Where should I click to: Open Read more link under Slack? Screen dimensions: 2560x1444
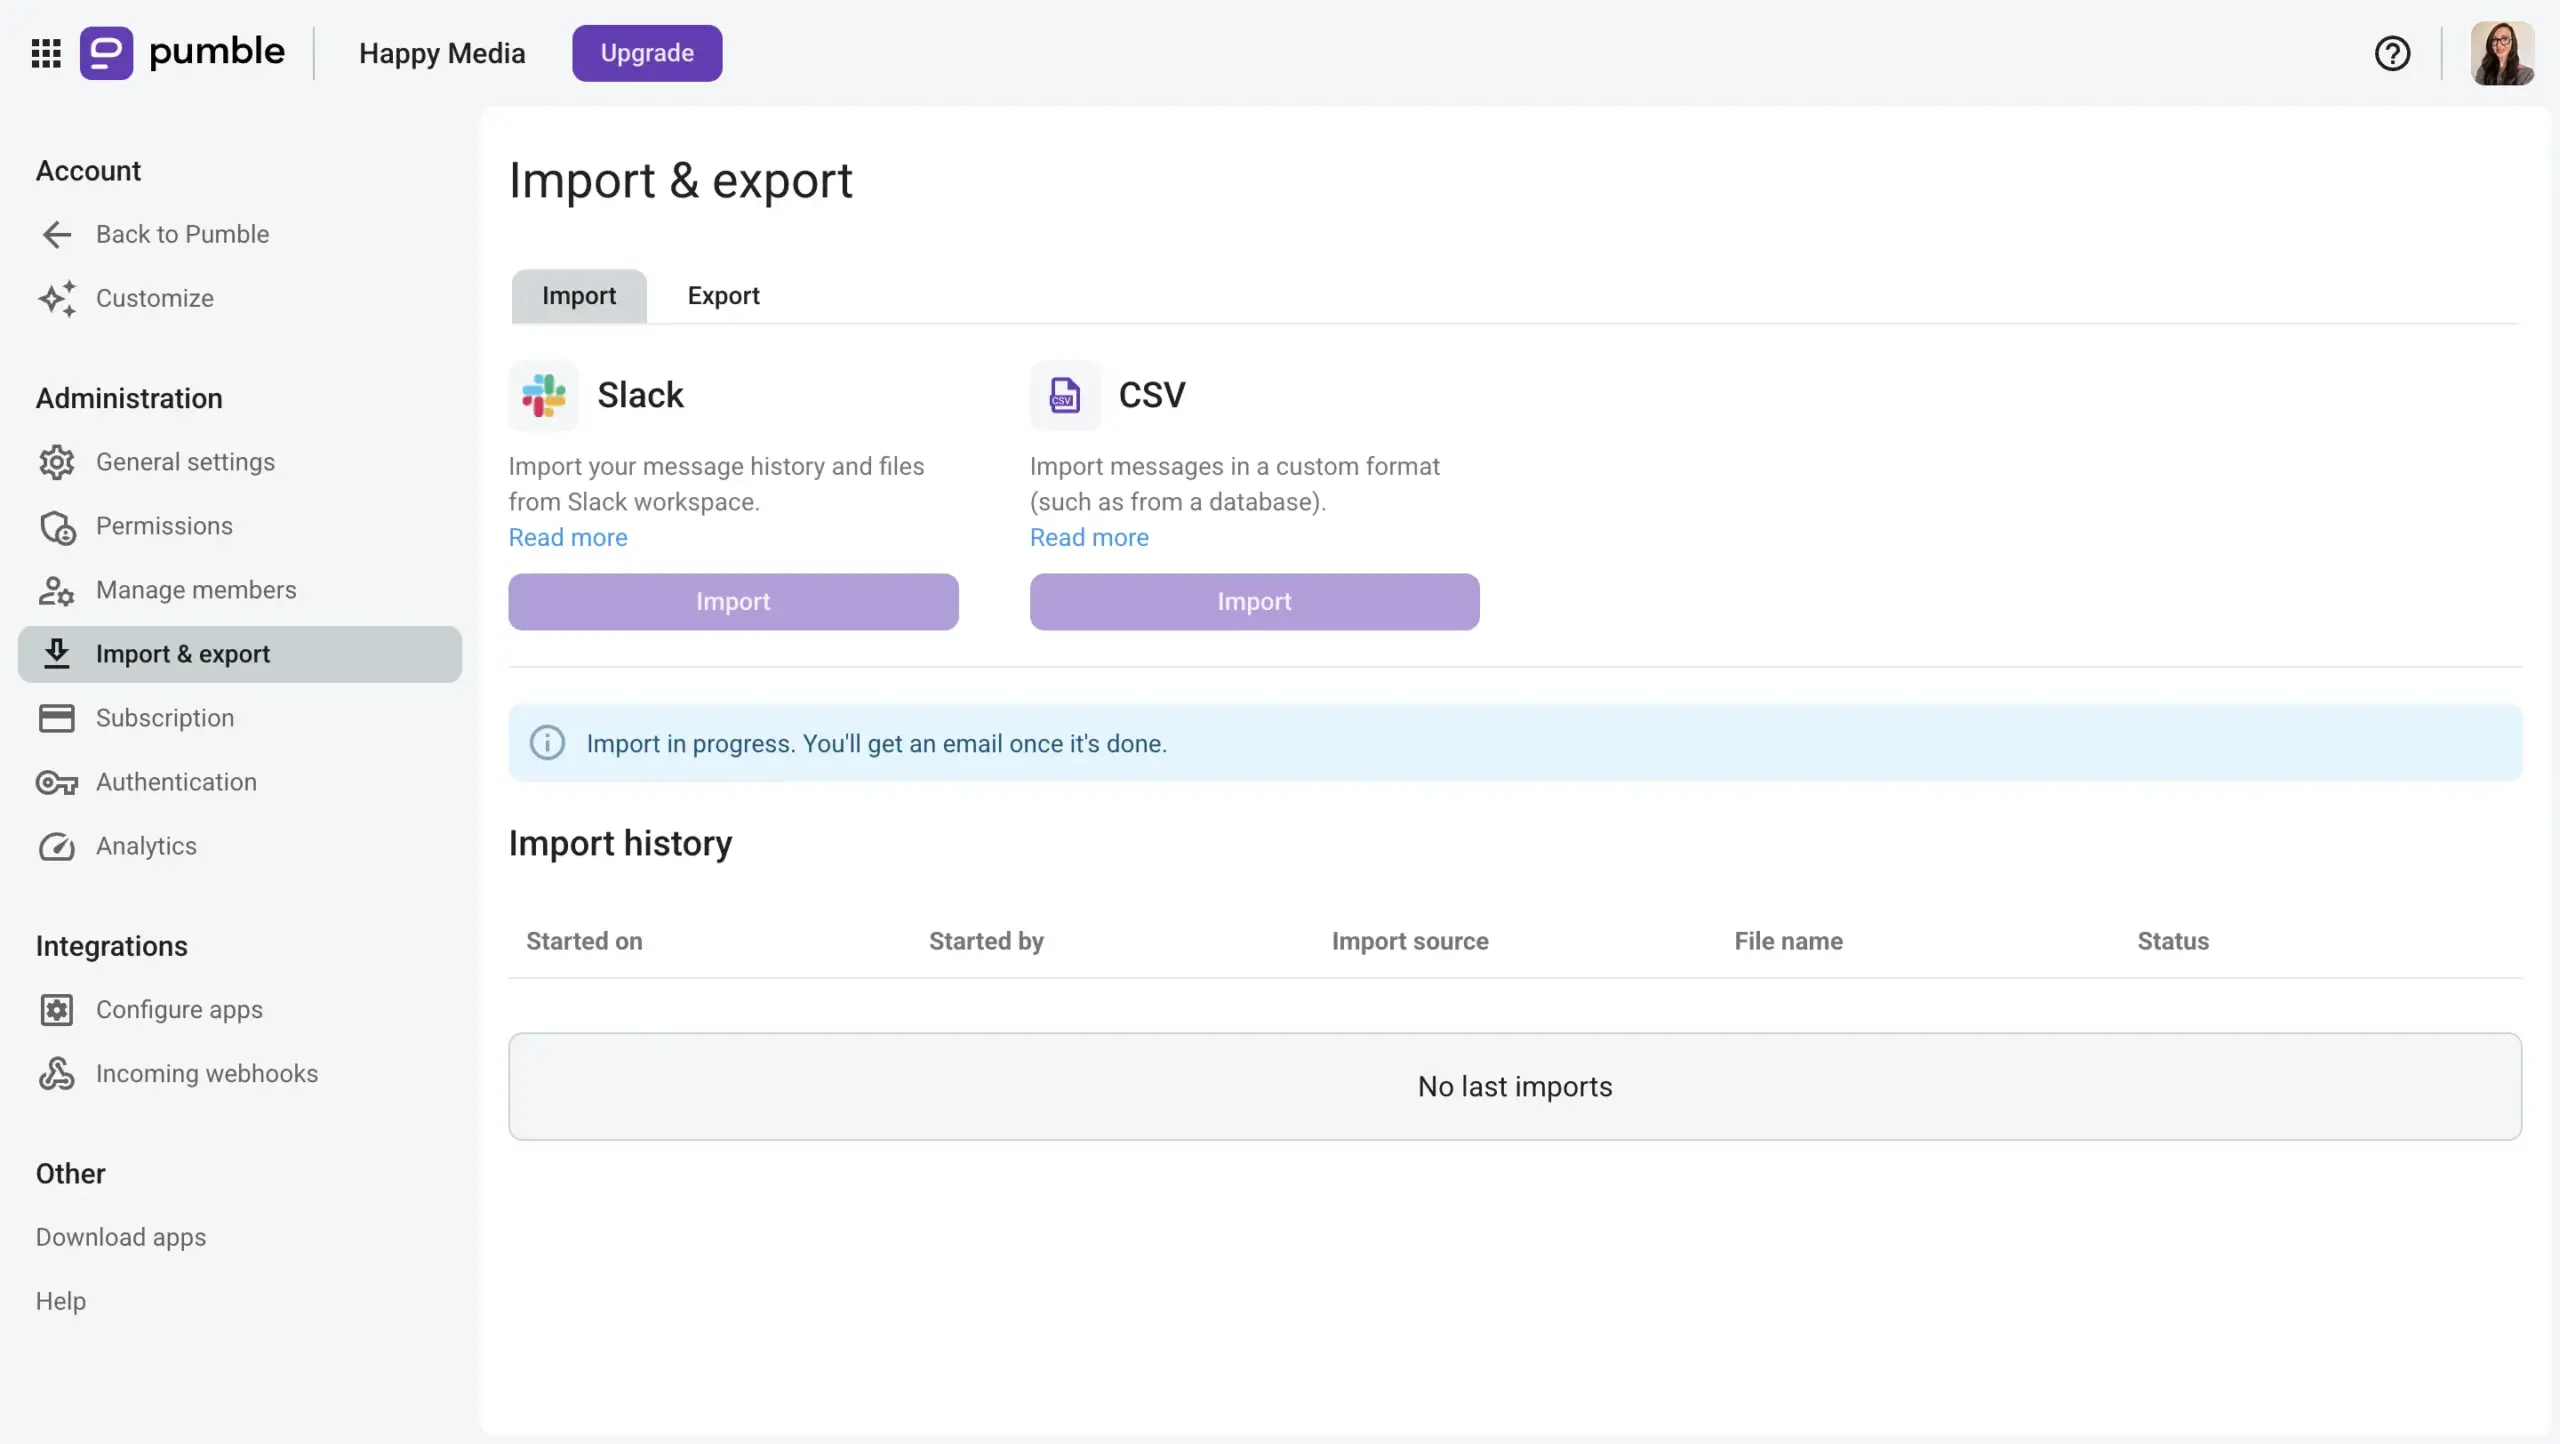pyautogui.click(x=568, y=538)
